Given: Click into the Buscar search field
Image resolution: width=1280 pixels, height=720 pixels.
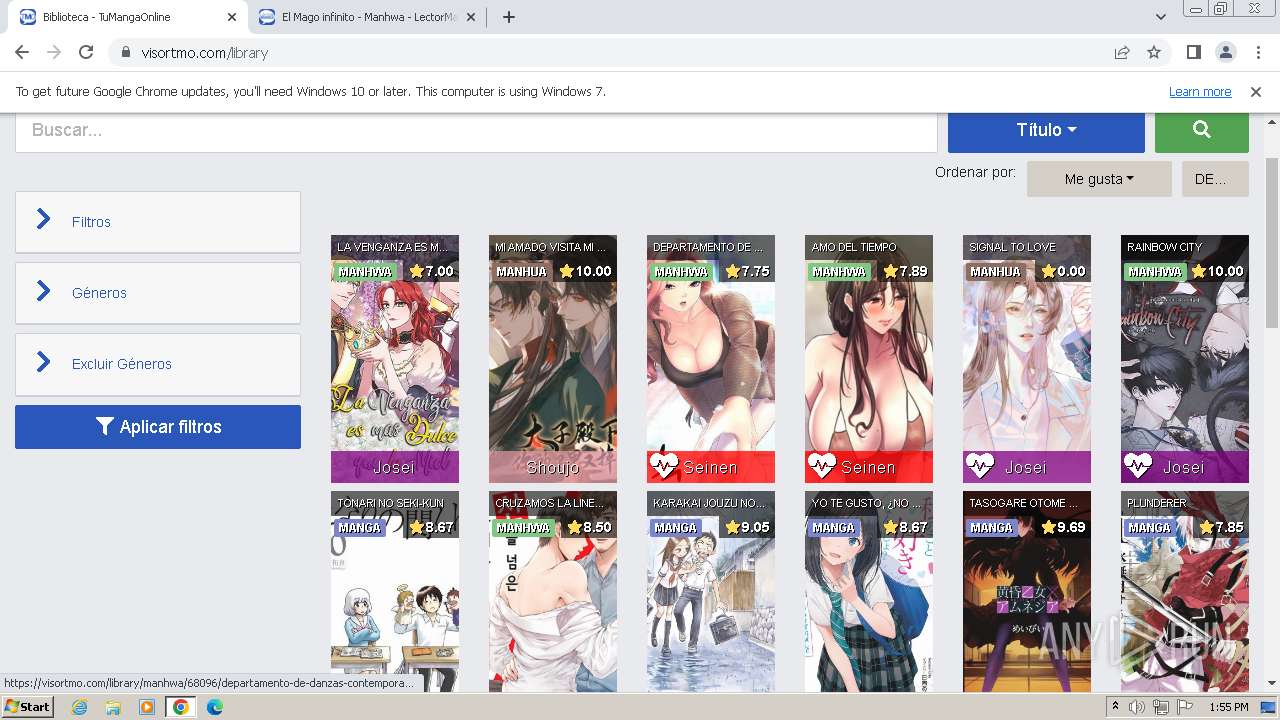Looking at the screenshot, I should click(476, 130).
